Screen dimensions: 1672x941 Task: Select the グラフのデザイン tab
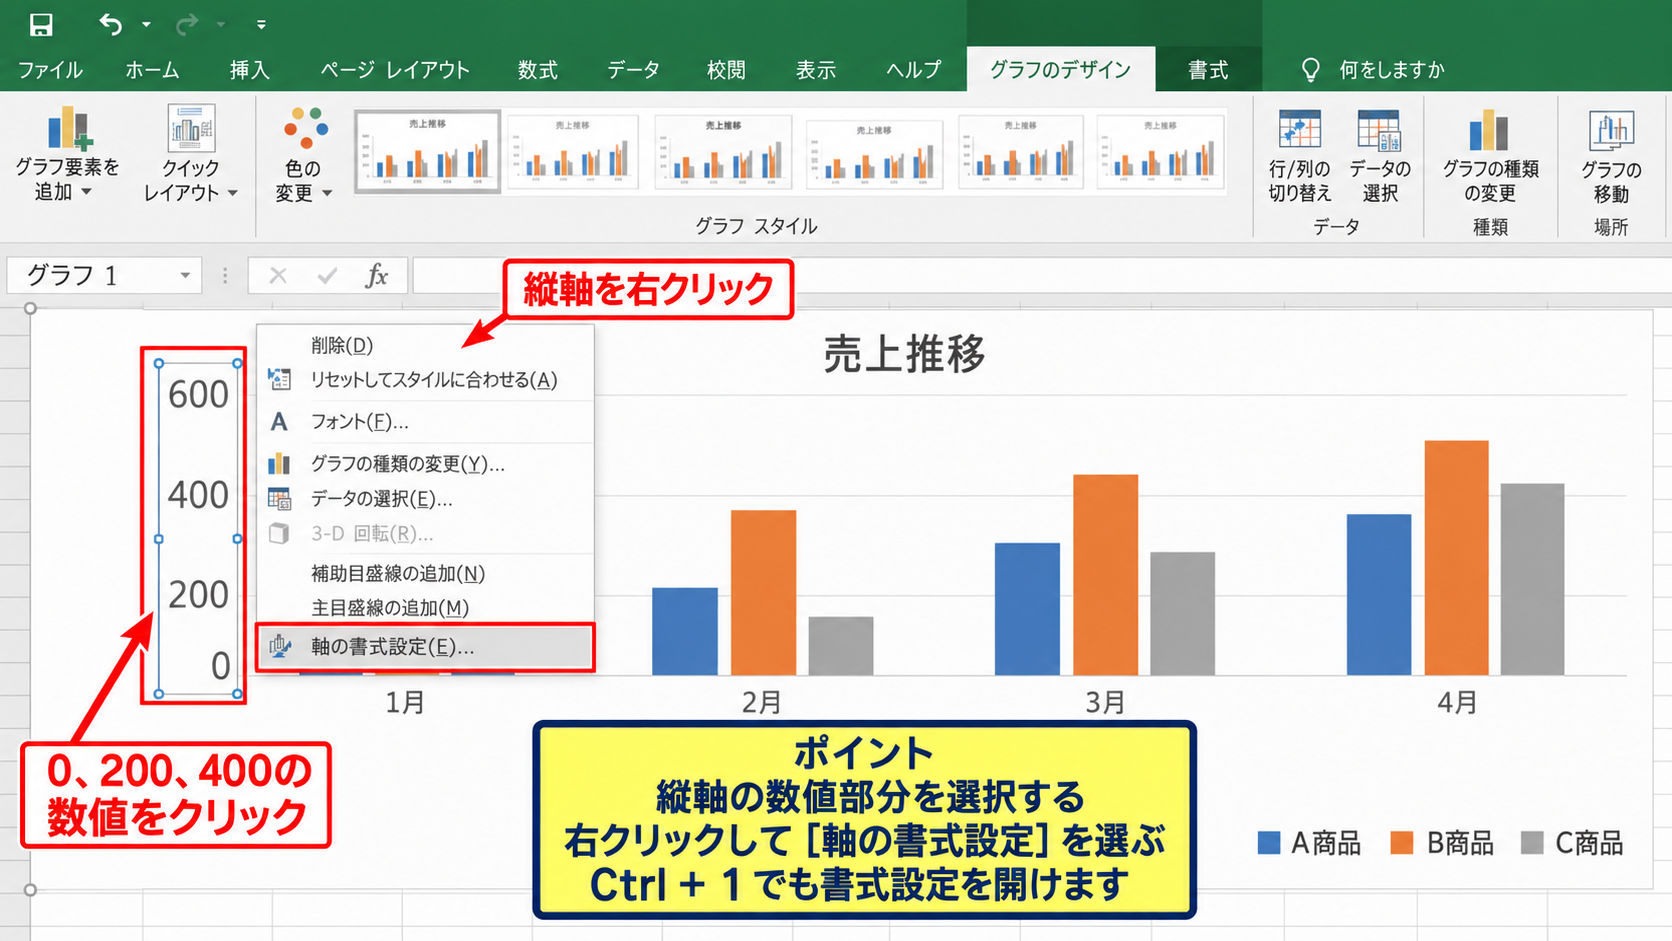click(x=1060, y=69)
